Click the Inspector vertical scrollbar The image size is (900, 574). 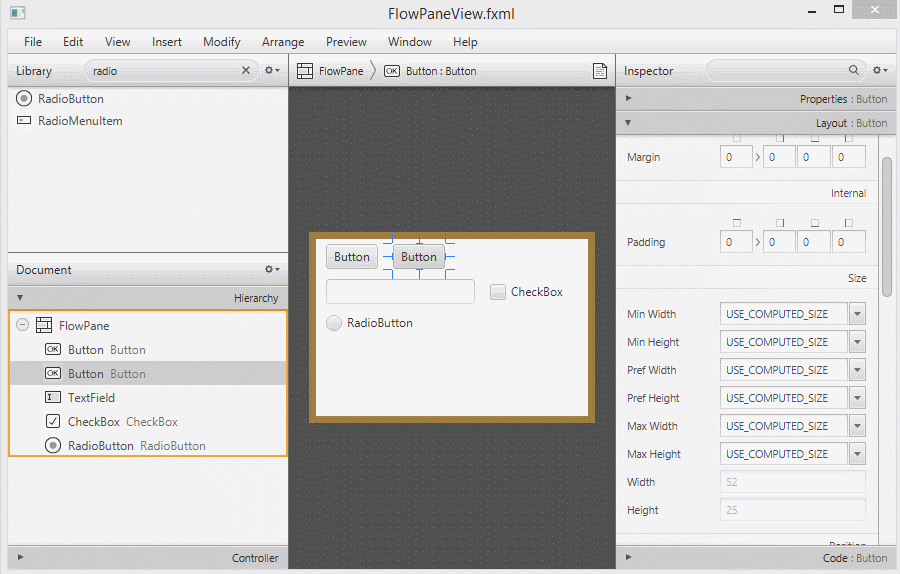pos(886,226)
